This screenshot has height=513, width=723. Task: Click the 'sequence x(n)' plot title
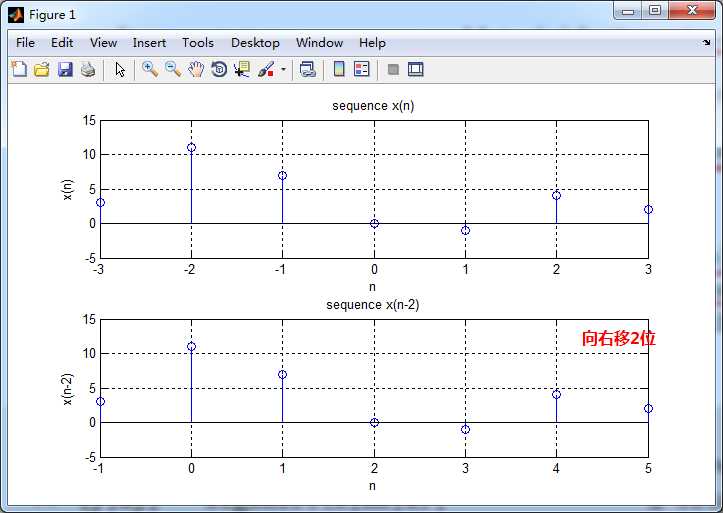pos(373,106)
